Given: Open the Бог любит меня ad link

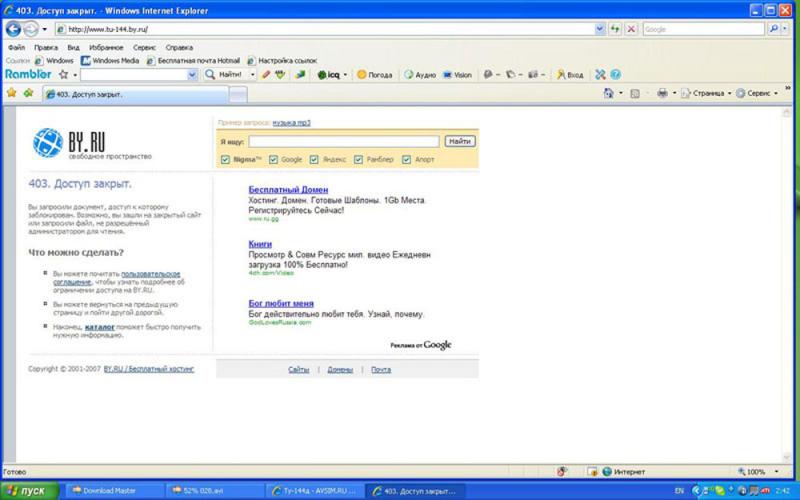Looking at the screenshot, I should pos(281,303).
